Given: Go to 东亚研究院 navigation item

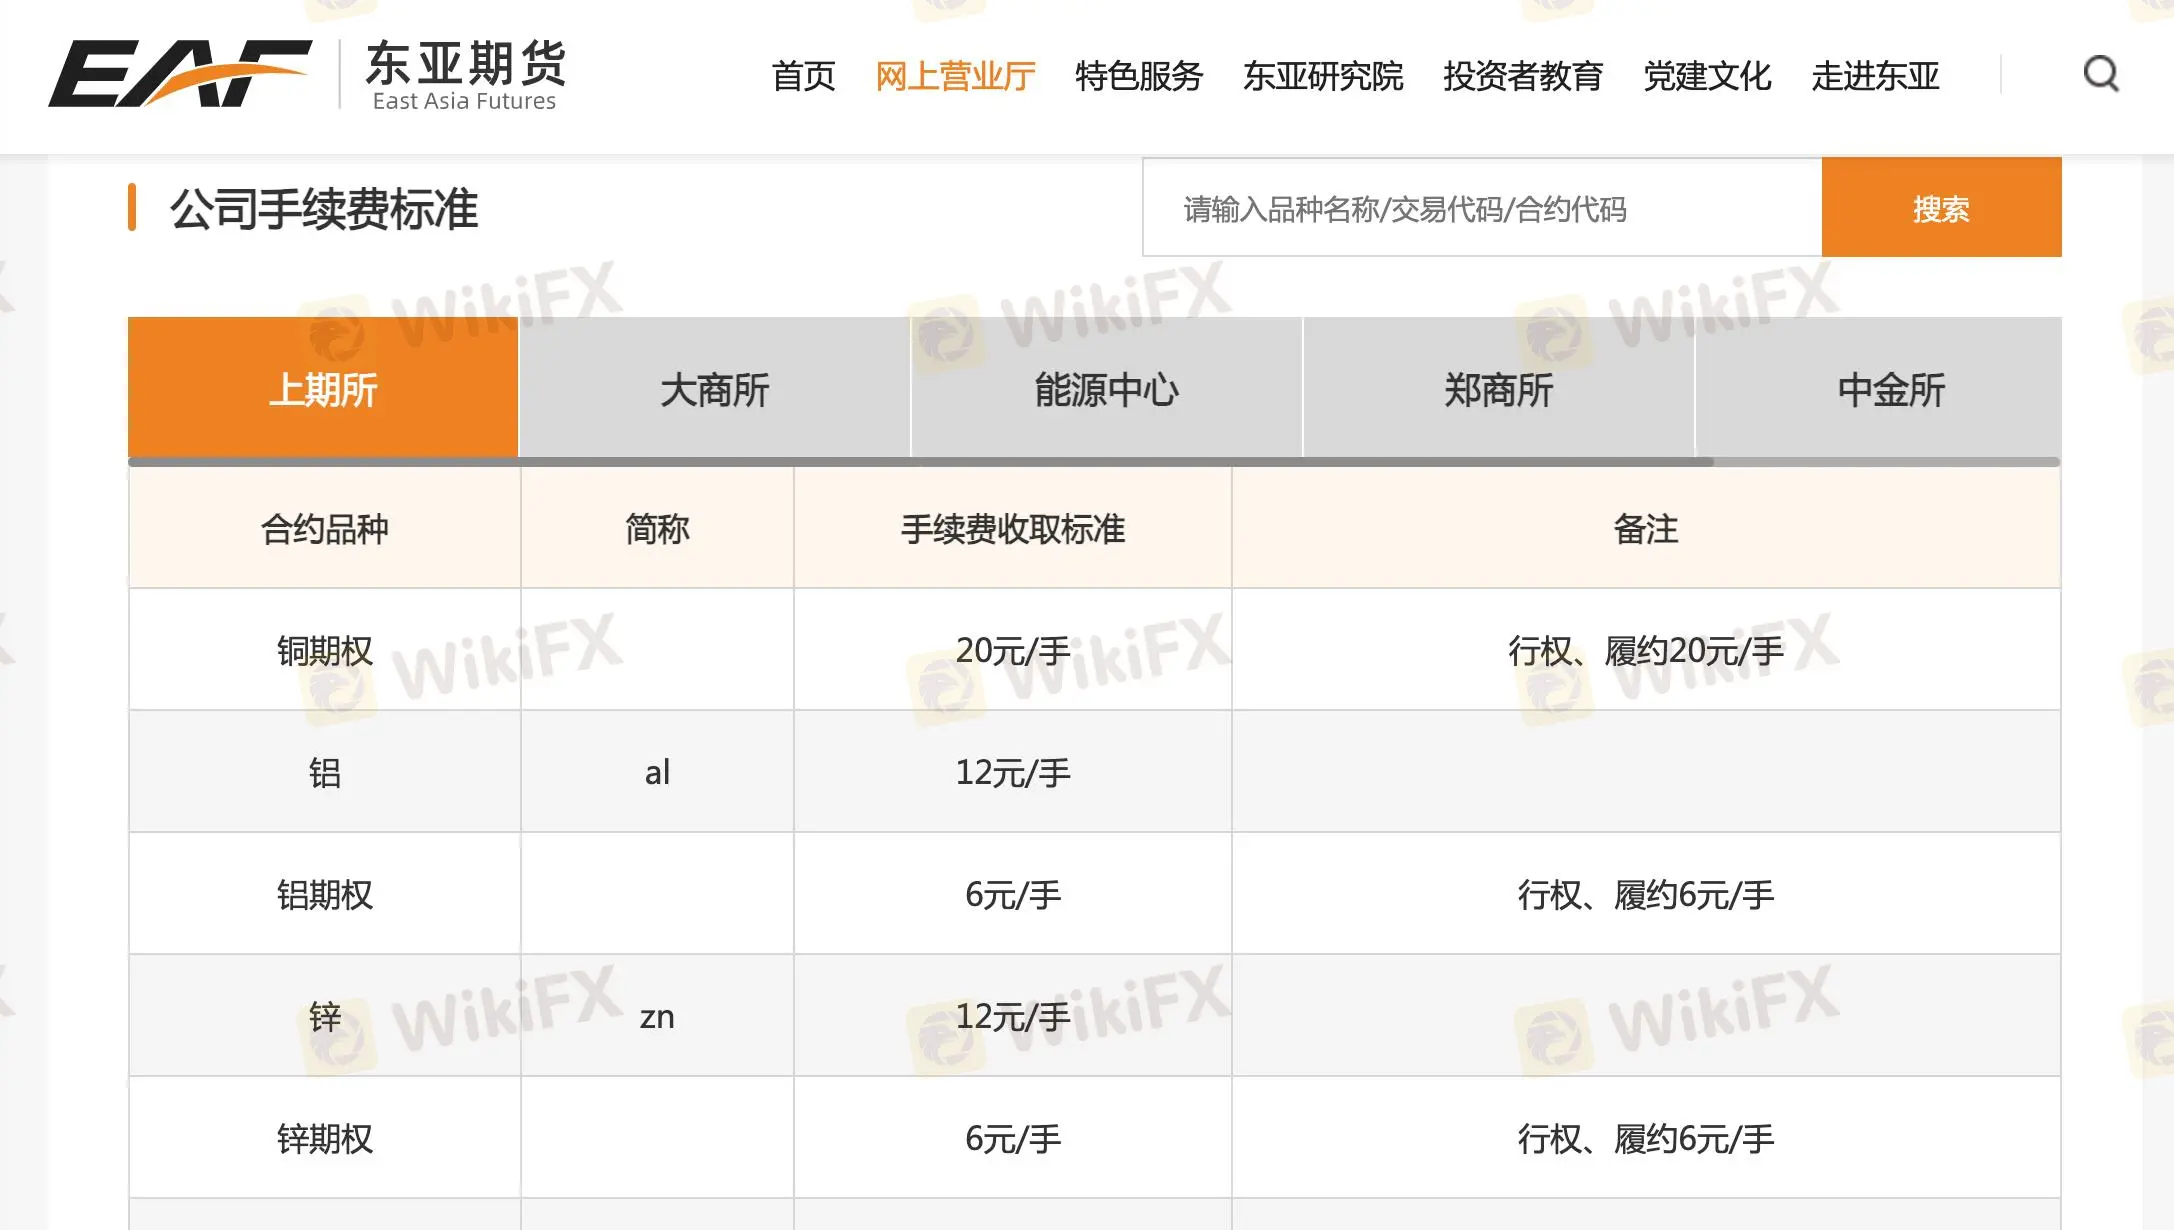Looking at the screenshot, I should pyautogui.click(x=1323, y=76).
